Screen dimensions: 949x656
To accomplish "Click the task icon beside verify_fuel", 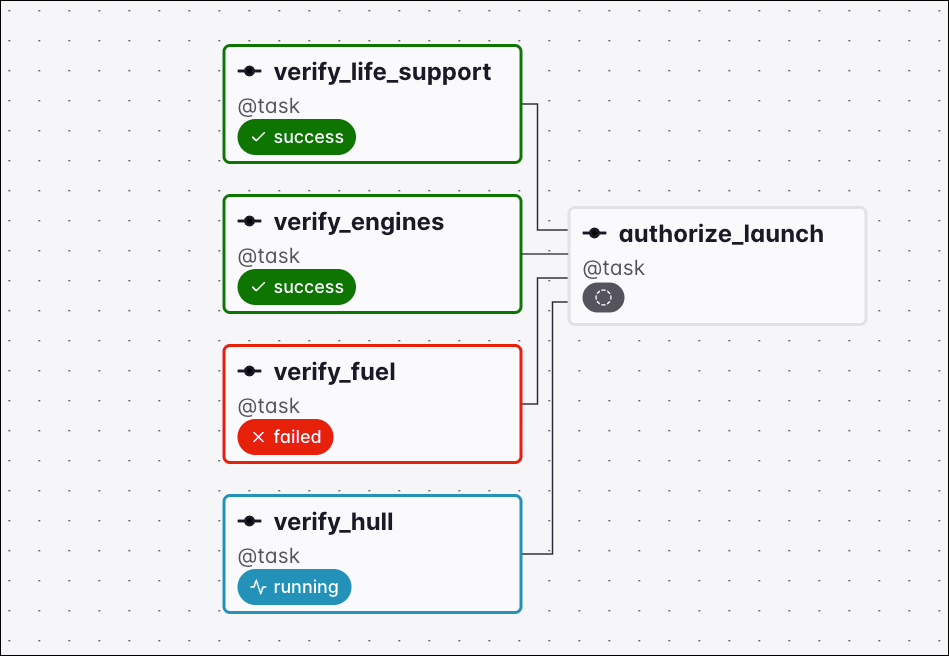I will [x=249, y=372].
